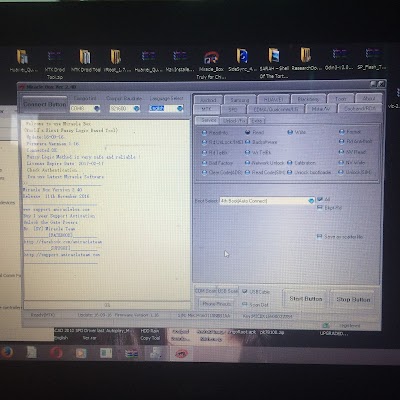Click the progress bar below the log

(107, 305)
